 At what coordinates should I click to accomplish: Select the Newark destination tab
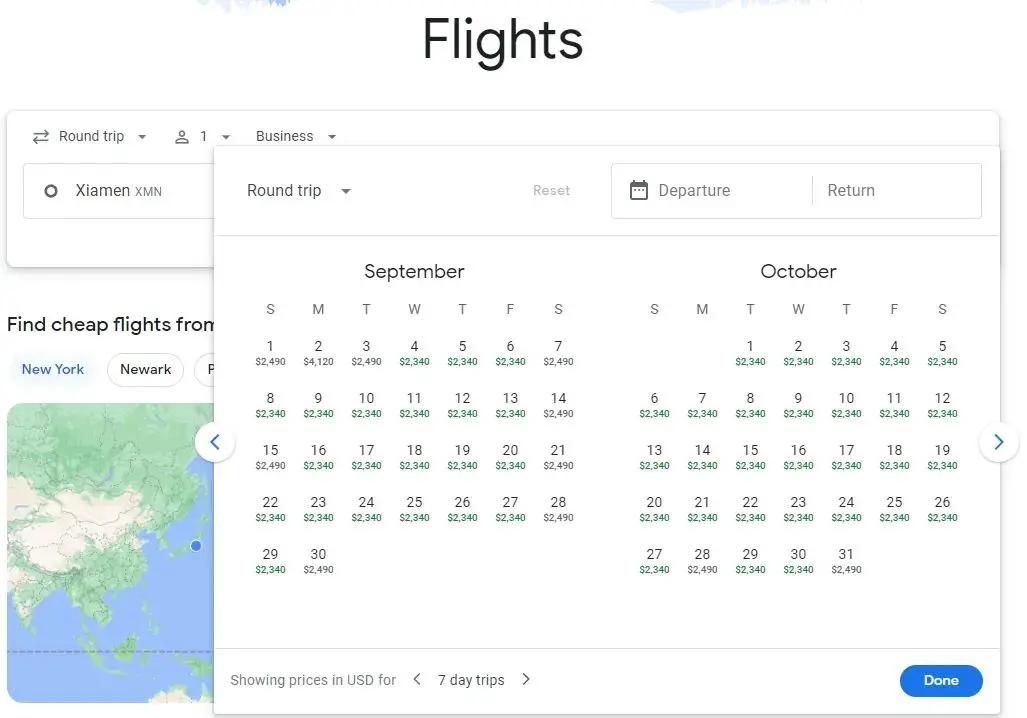pos(145,369)
